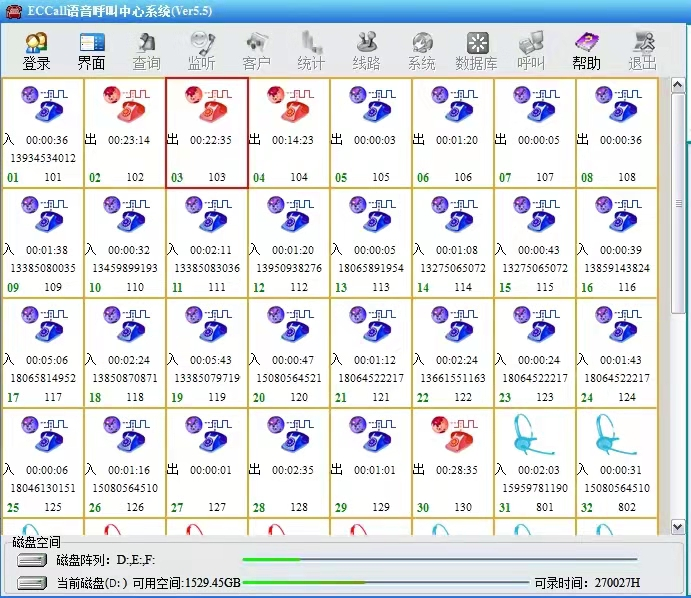Select phone icon of channel 25

click(44, 434)
